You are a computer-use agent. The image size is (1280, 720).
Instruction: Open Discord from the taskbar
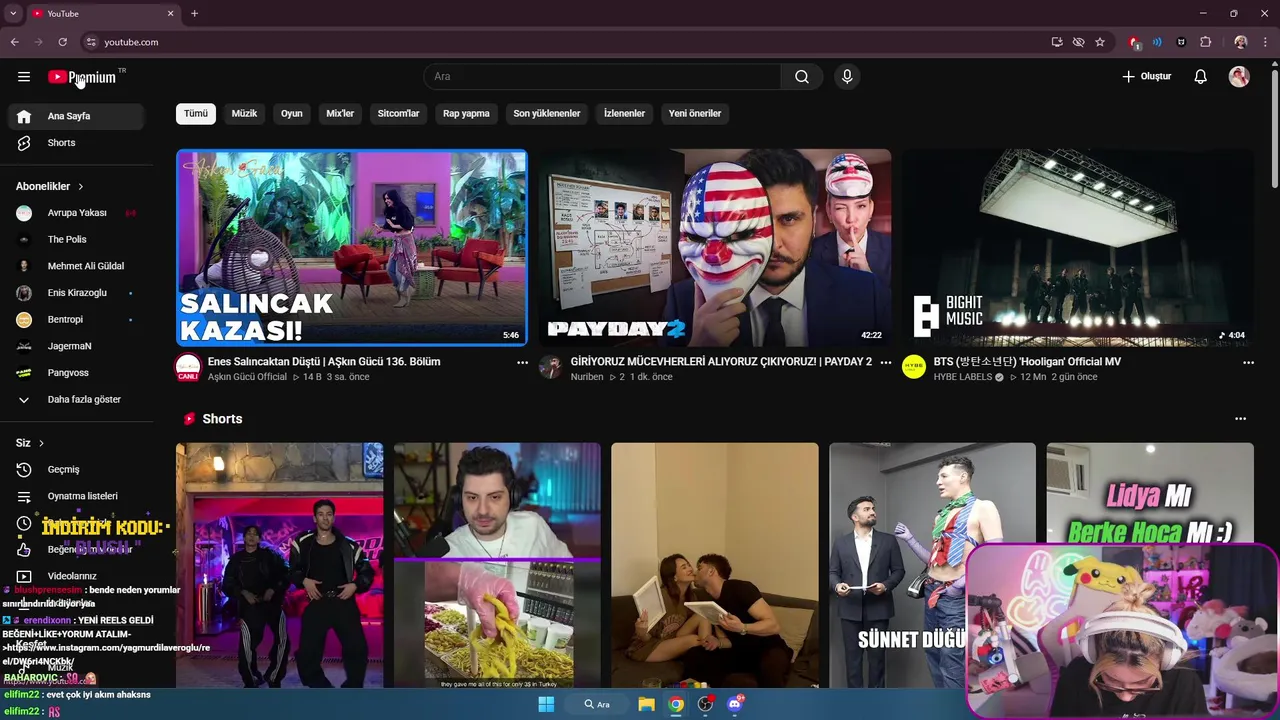click(735, 704)
